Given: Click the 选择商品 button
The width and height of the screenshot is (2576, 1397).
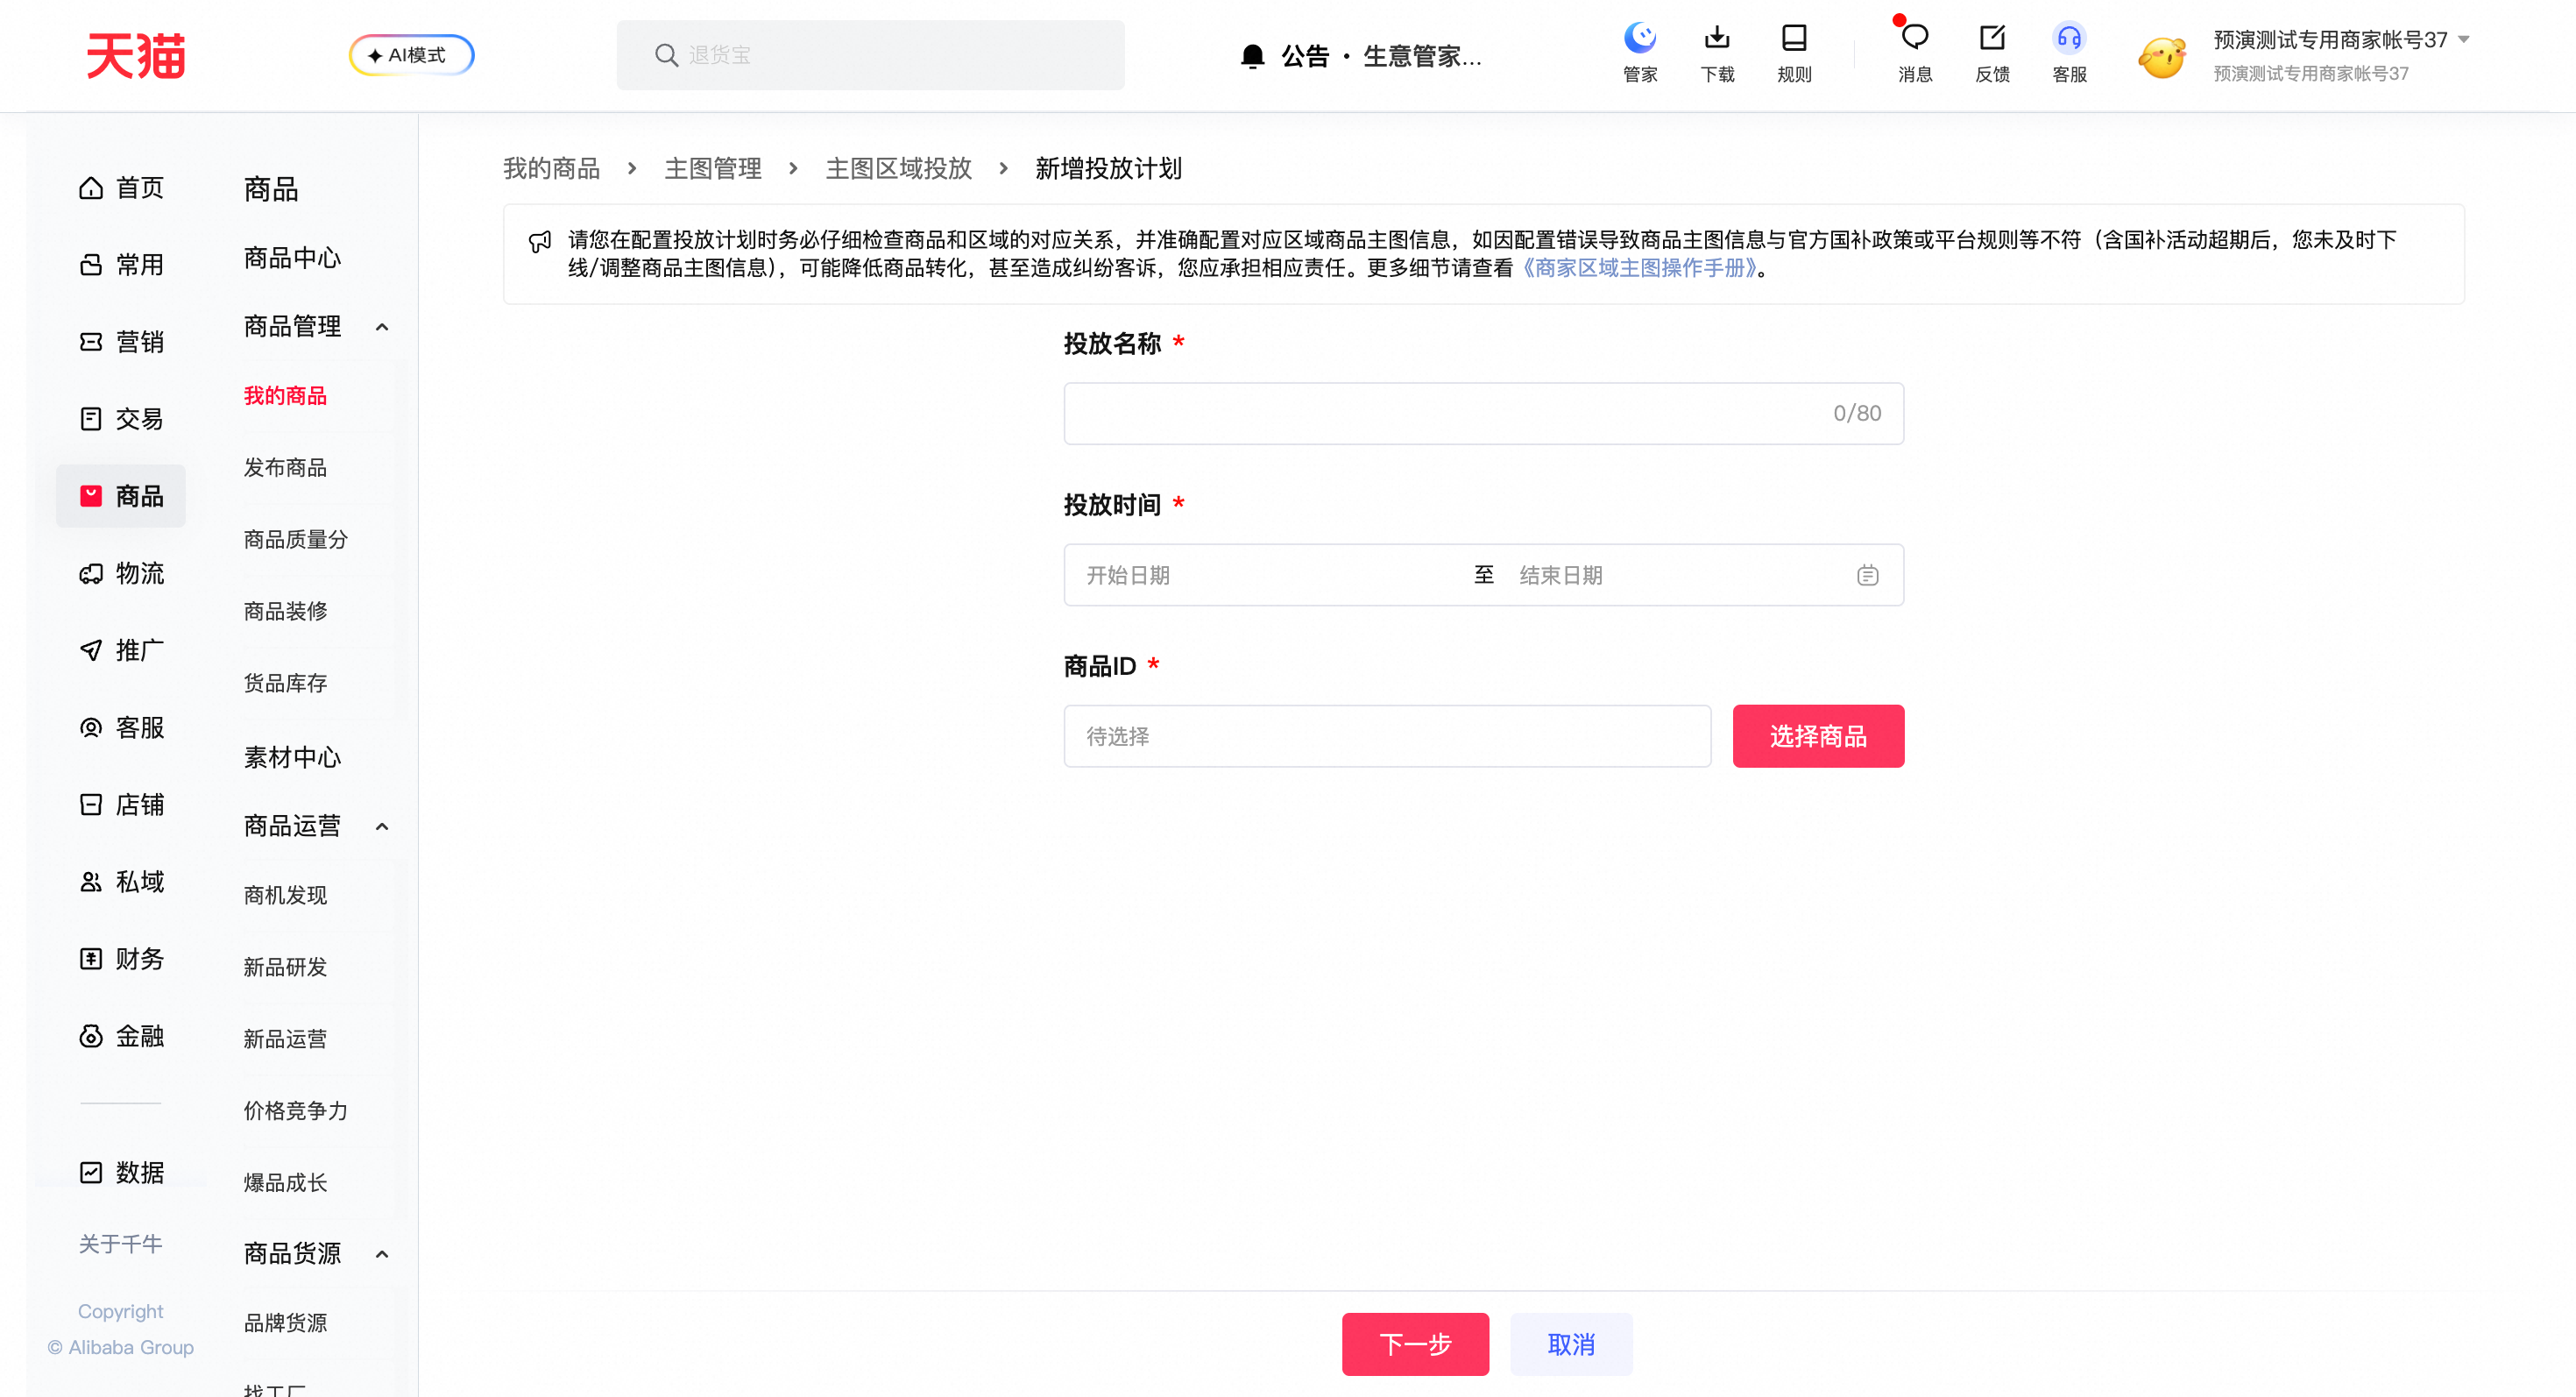Looking at the screenshot, I should click(1817, 736).
